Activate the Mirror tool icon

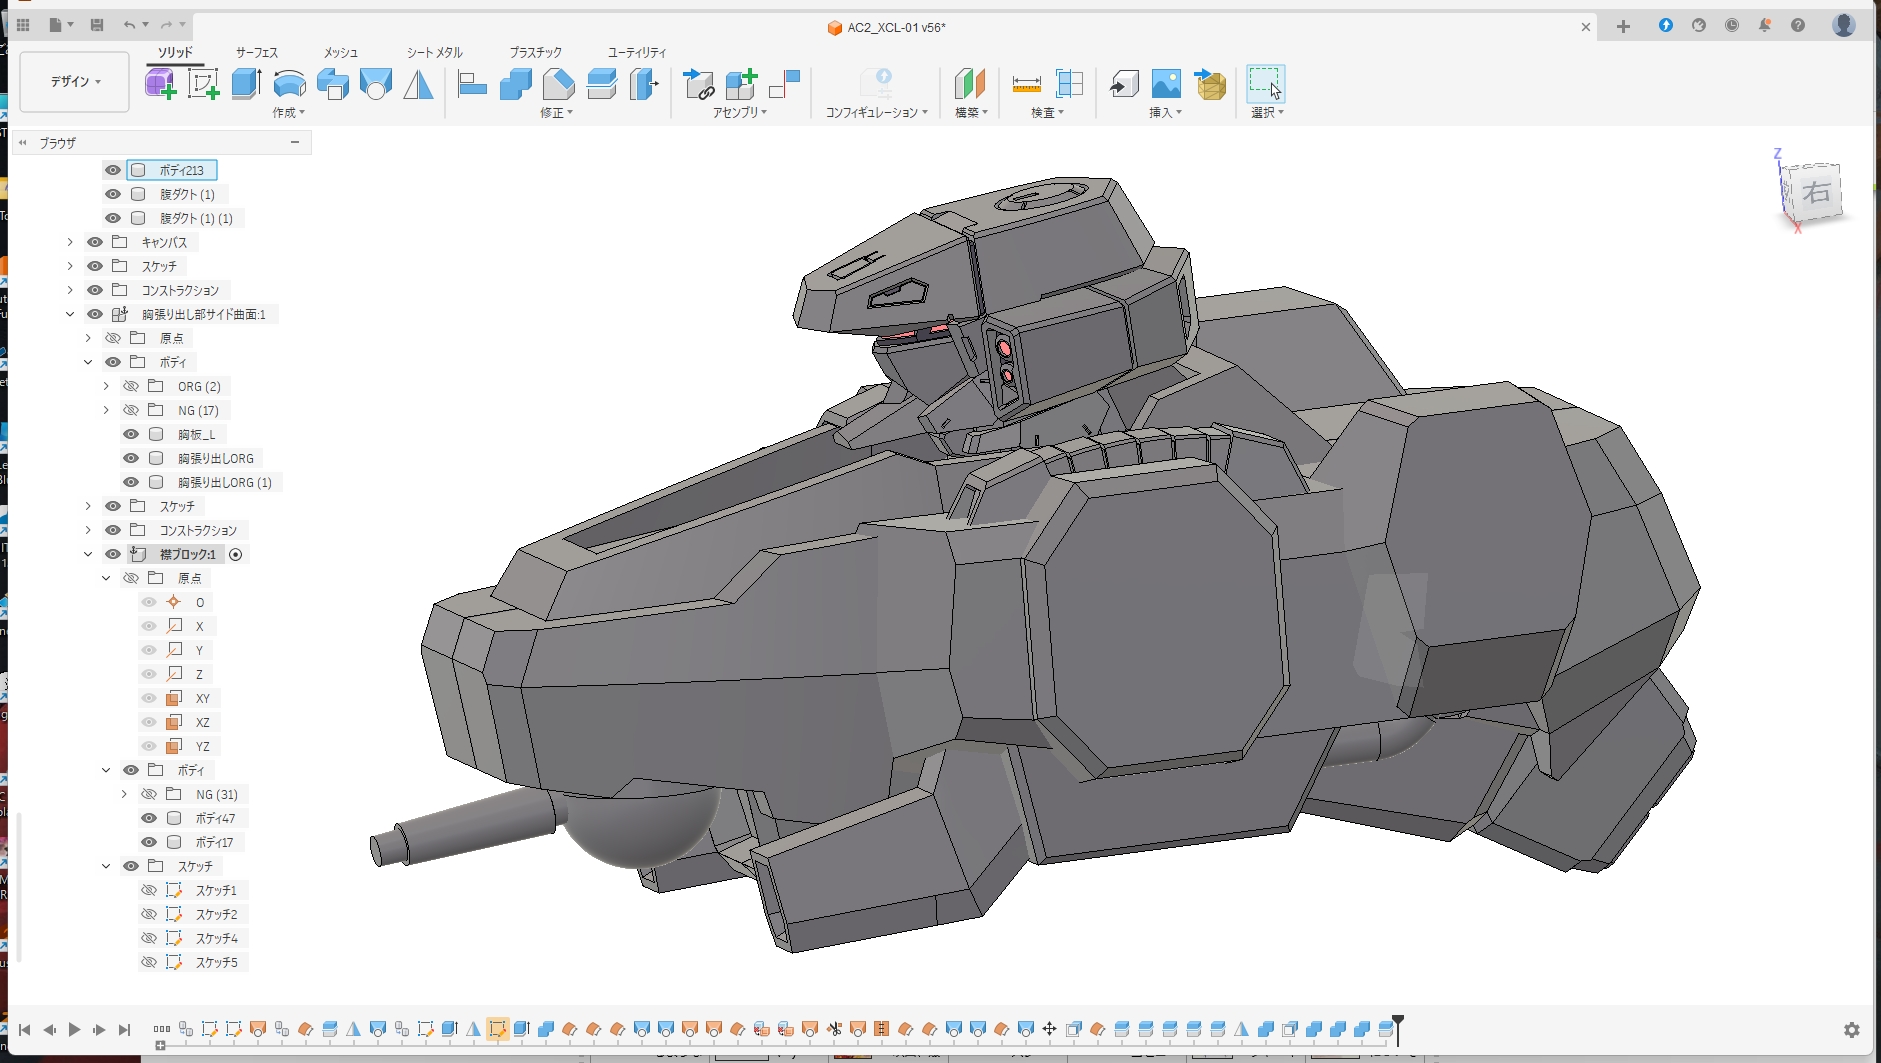(418, 84)
